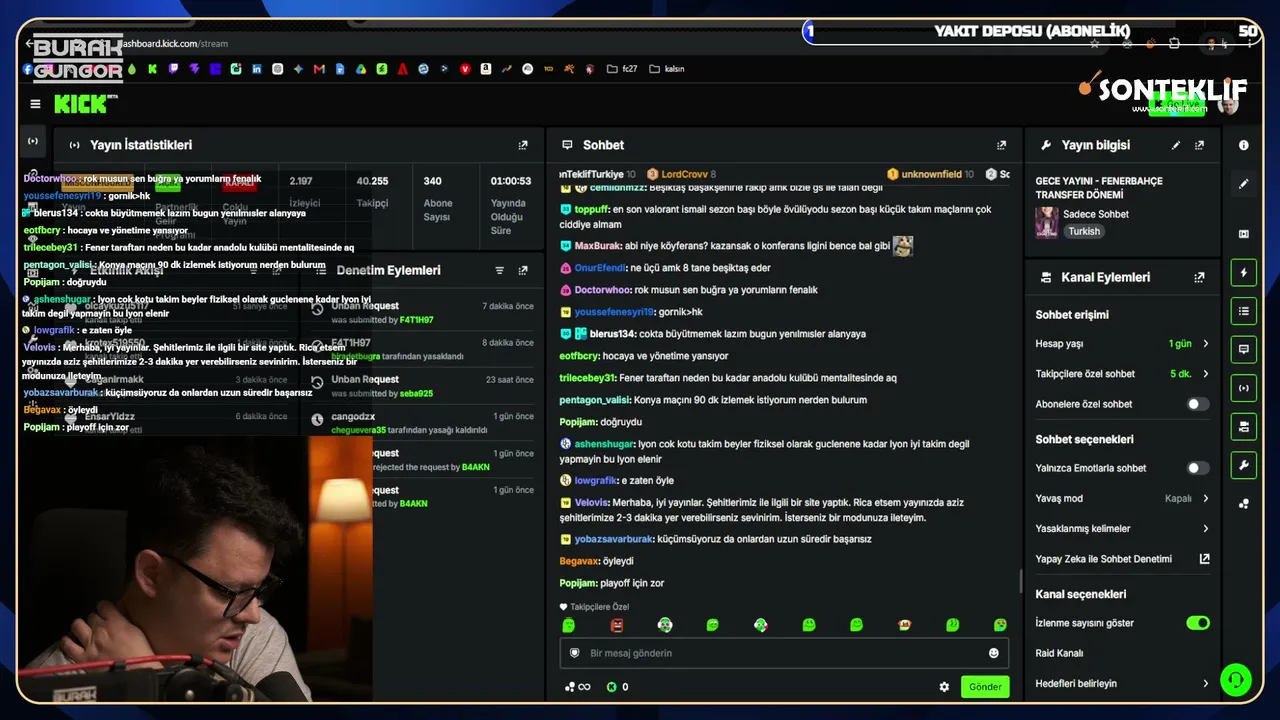Click the lightning bolt sidebar icon
1280x720 pixels.
1244,272
